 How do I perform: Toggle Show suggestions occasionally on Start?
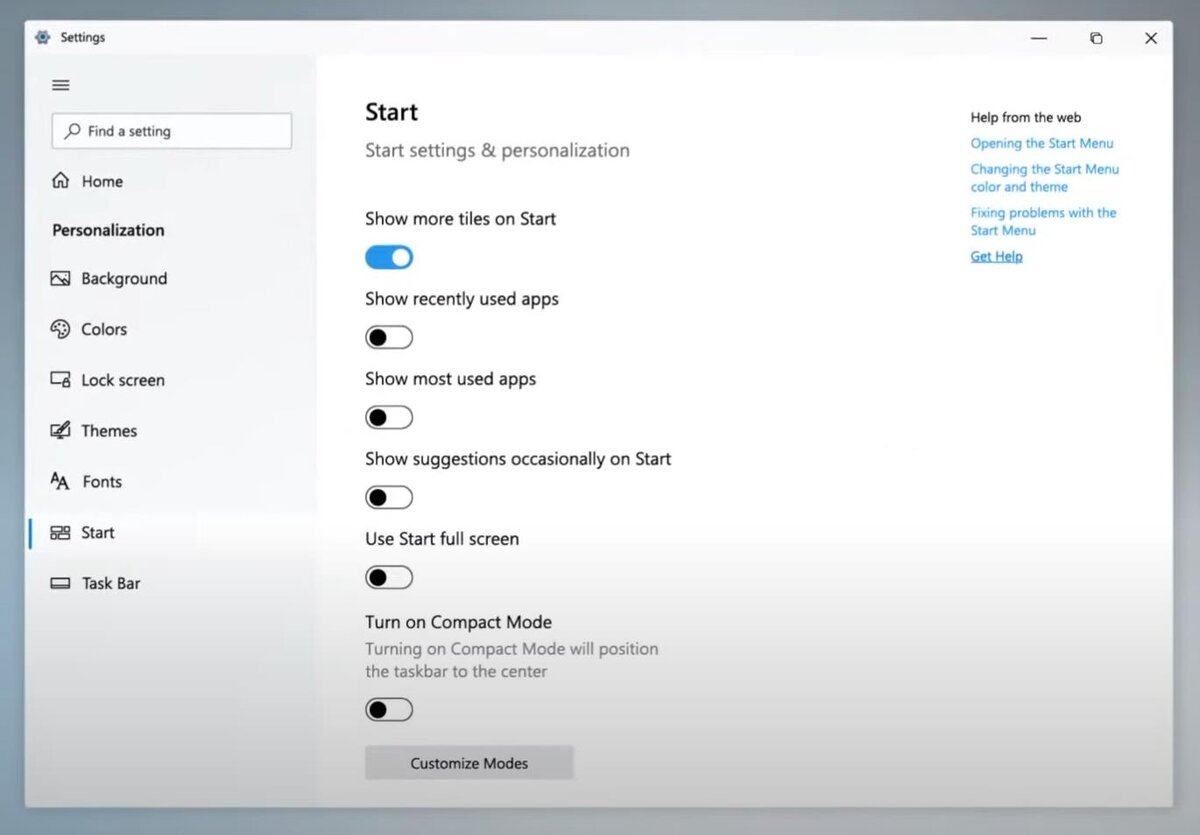pos(389,497)
